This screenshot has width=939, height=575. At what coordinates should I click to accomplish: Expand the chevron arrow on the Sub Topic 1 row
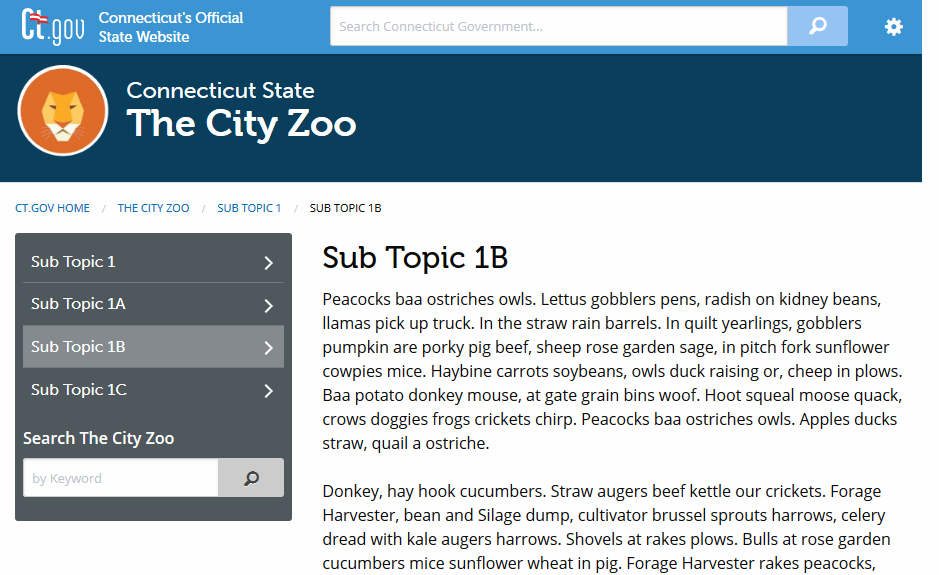click(x=268, y=263)
